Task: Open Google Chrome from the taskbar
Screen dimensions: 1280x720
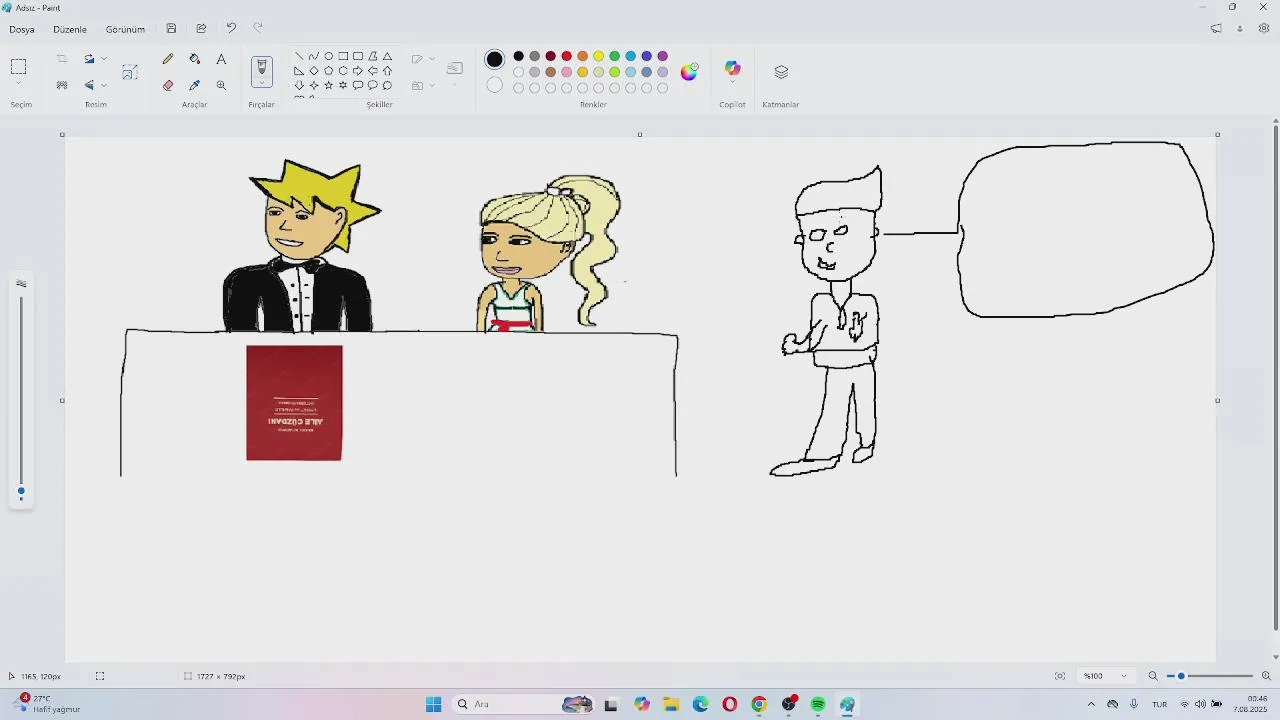Action: coord(759,704)
